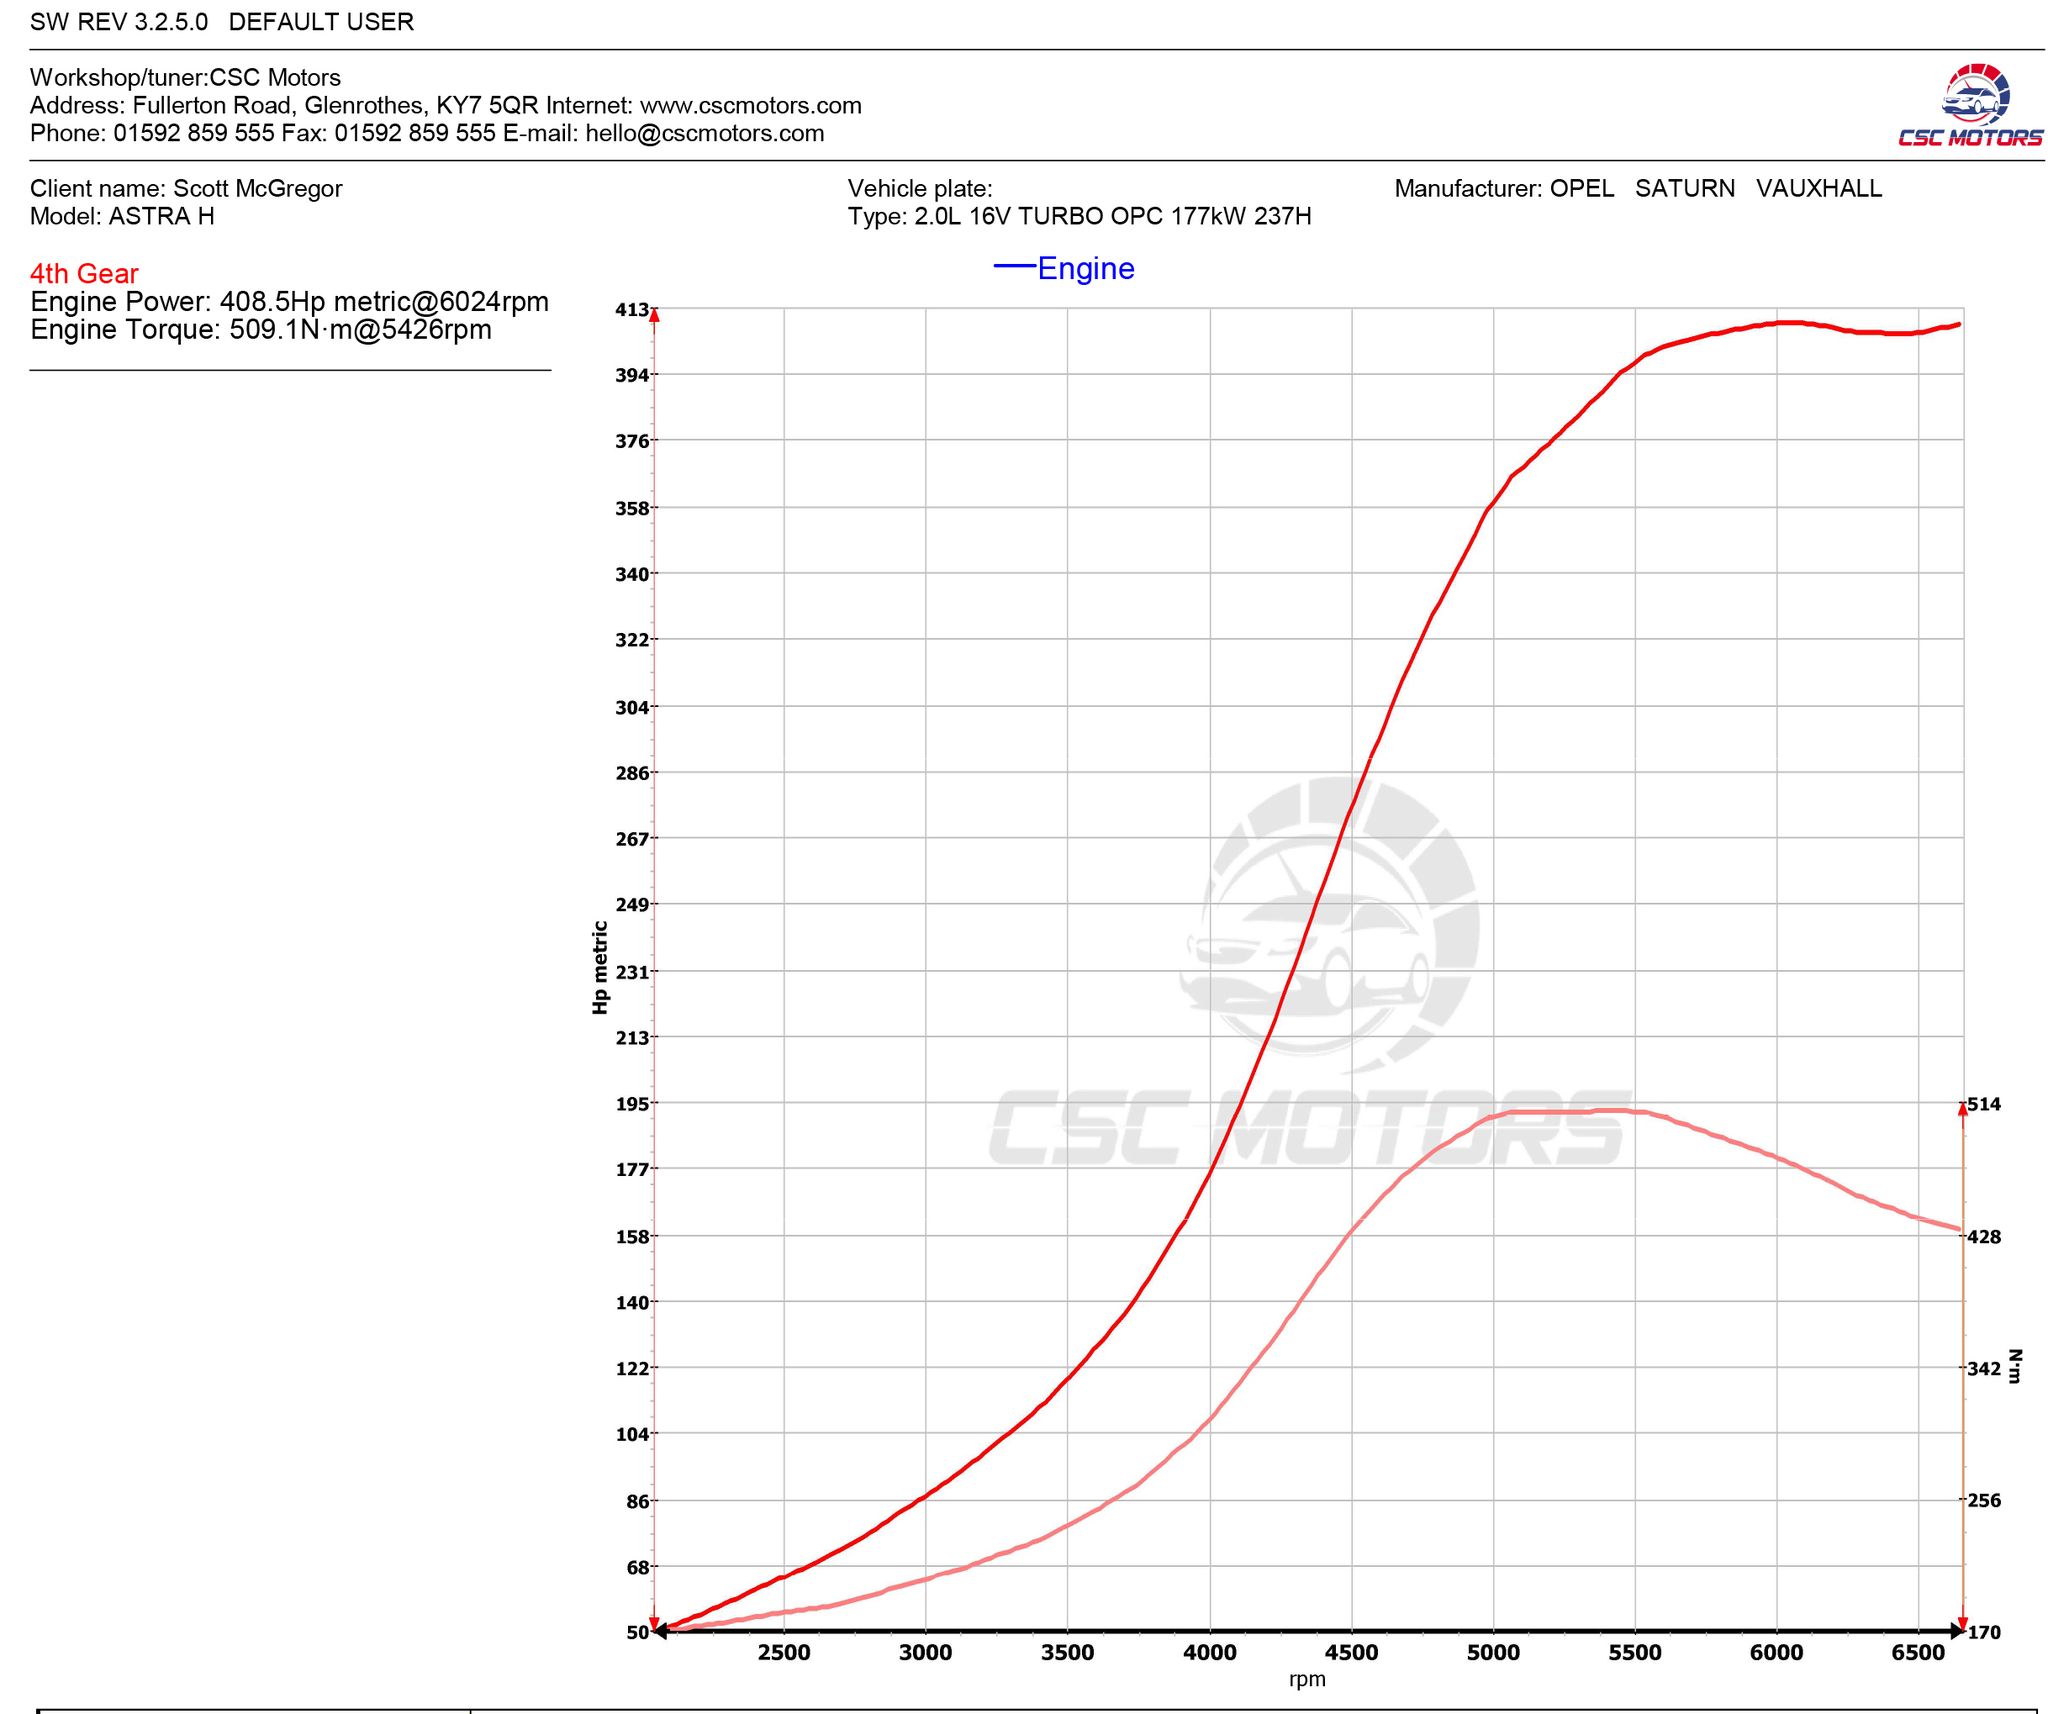Click the Manufacturer OPEL SATURN VAUXHALL text

1638,189
